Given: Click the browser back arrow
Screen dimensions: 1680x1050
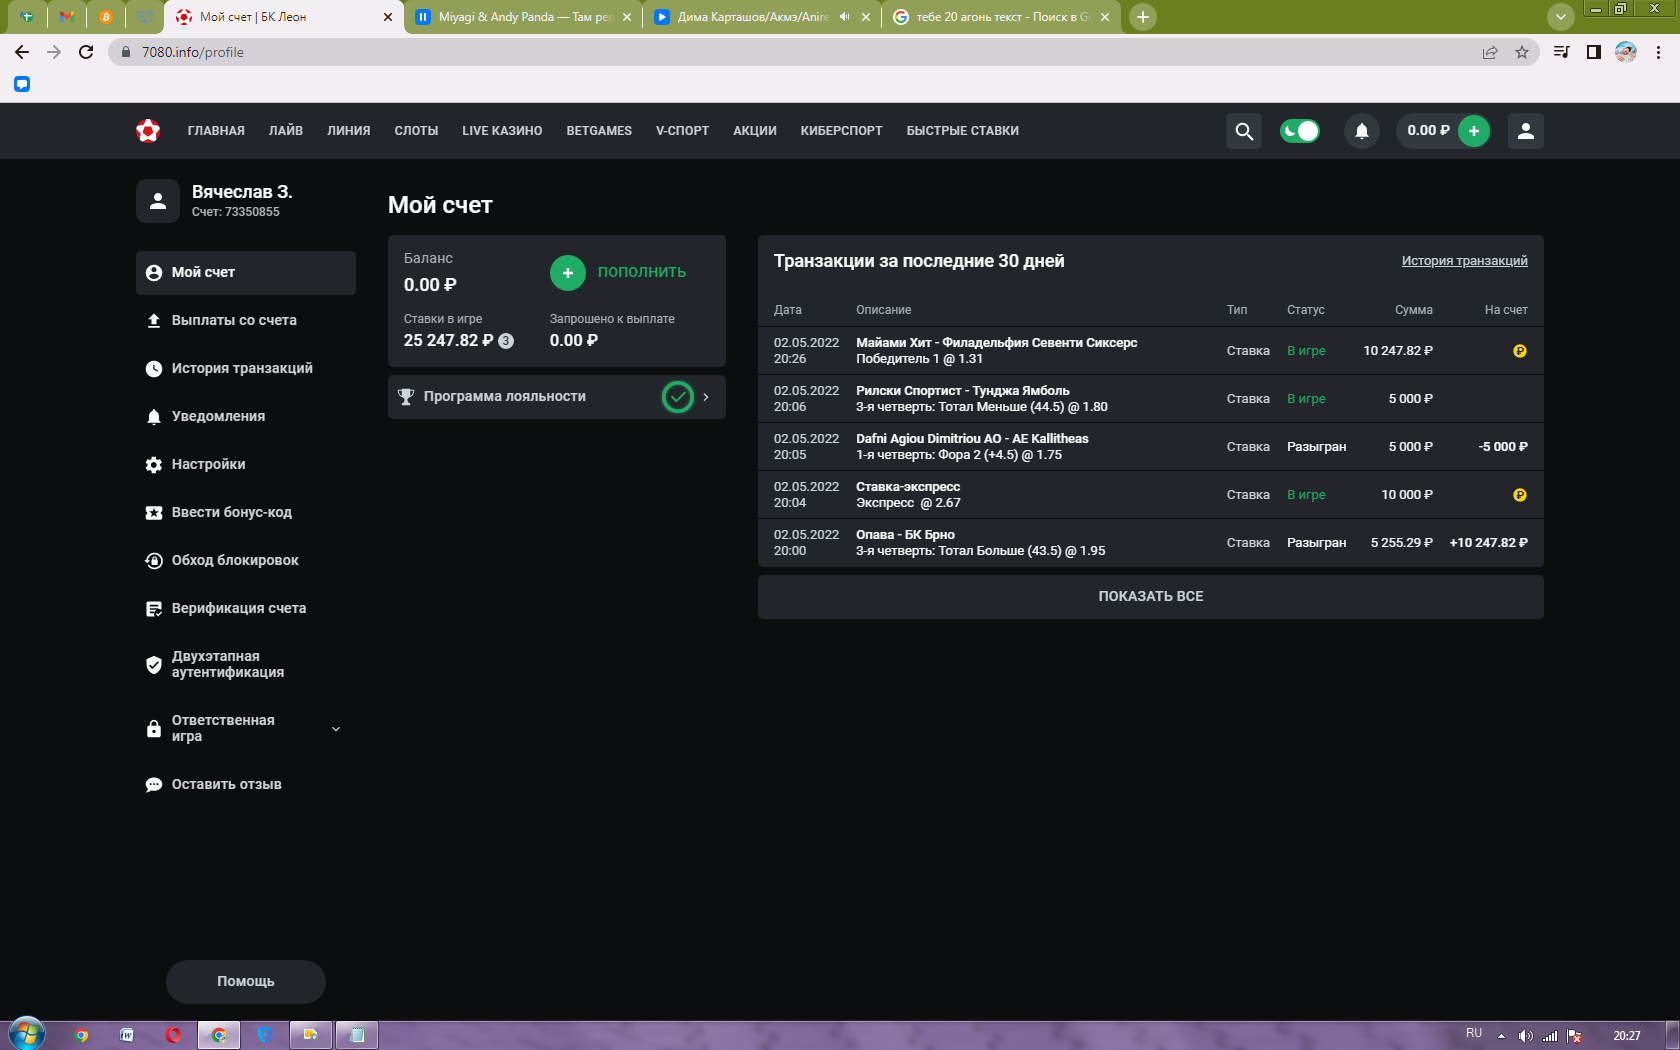Looking at the screenshot, I should click(22, 52).
